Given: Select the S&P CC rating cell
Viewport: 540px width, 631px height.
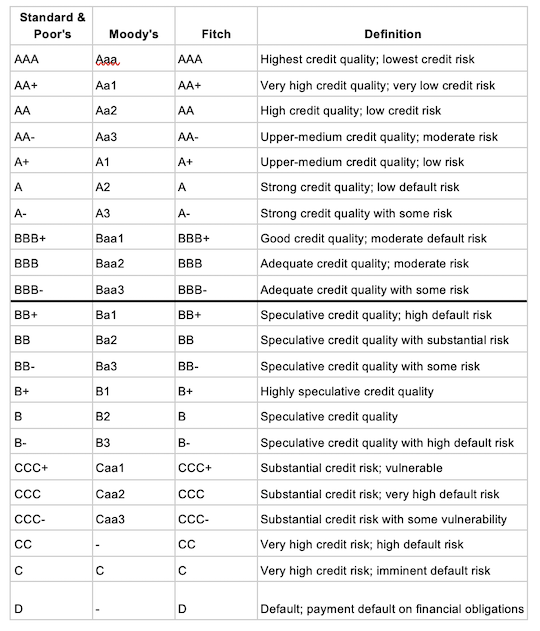Looking at the screenshot, I should coord(52,544).
